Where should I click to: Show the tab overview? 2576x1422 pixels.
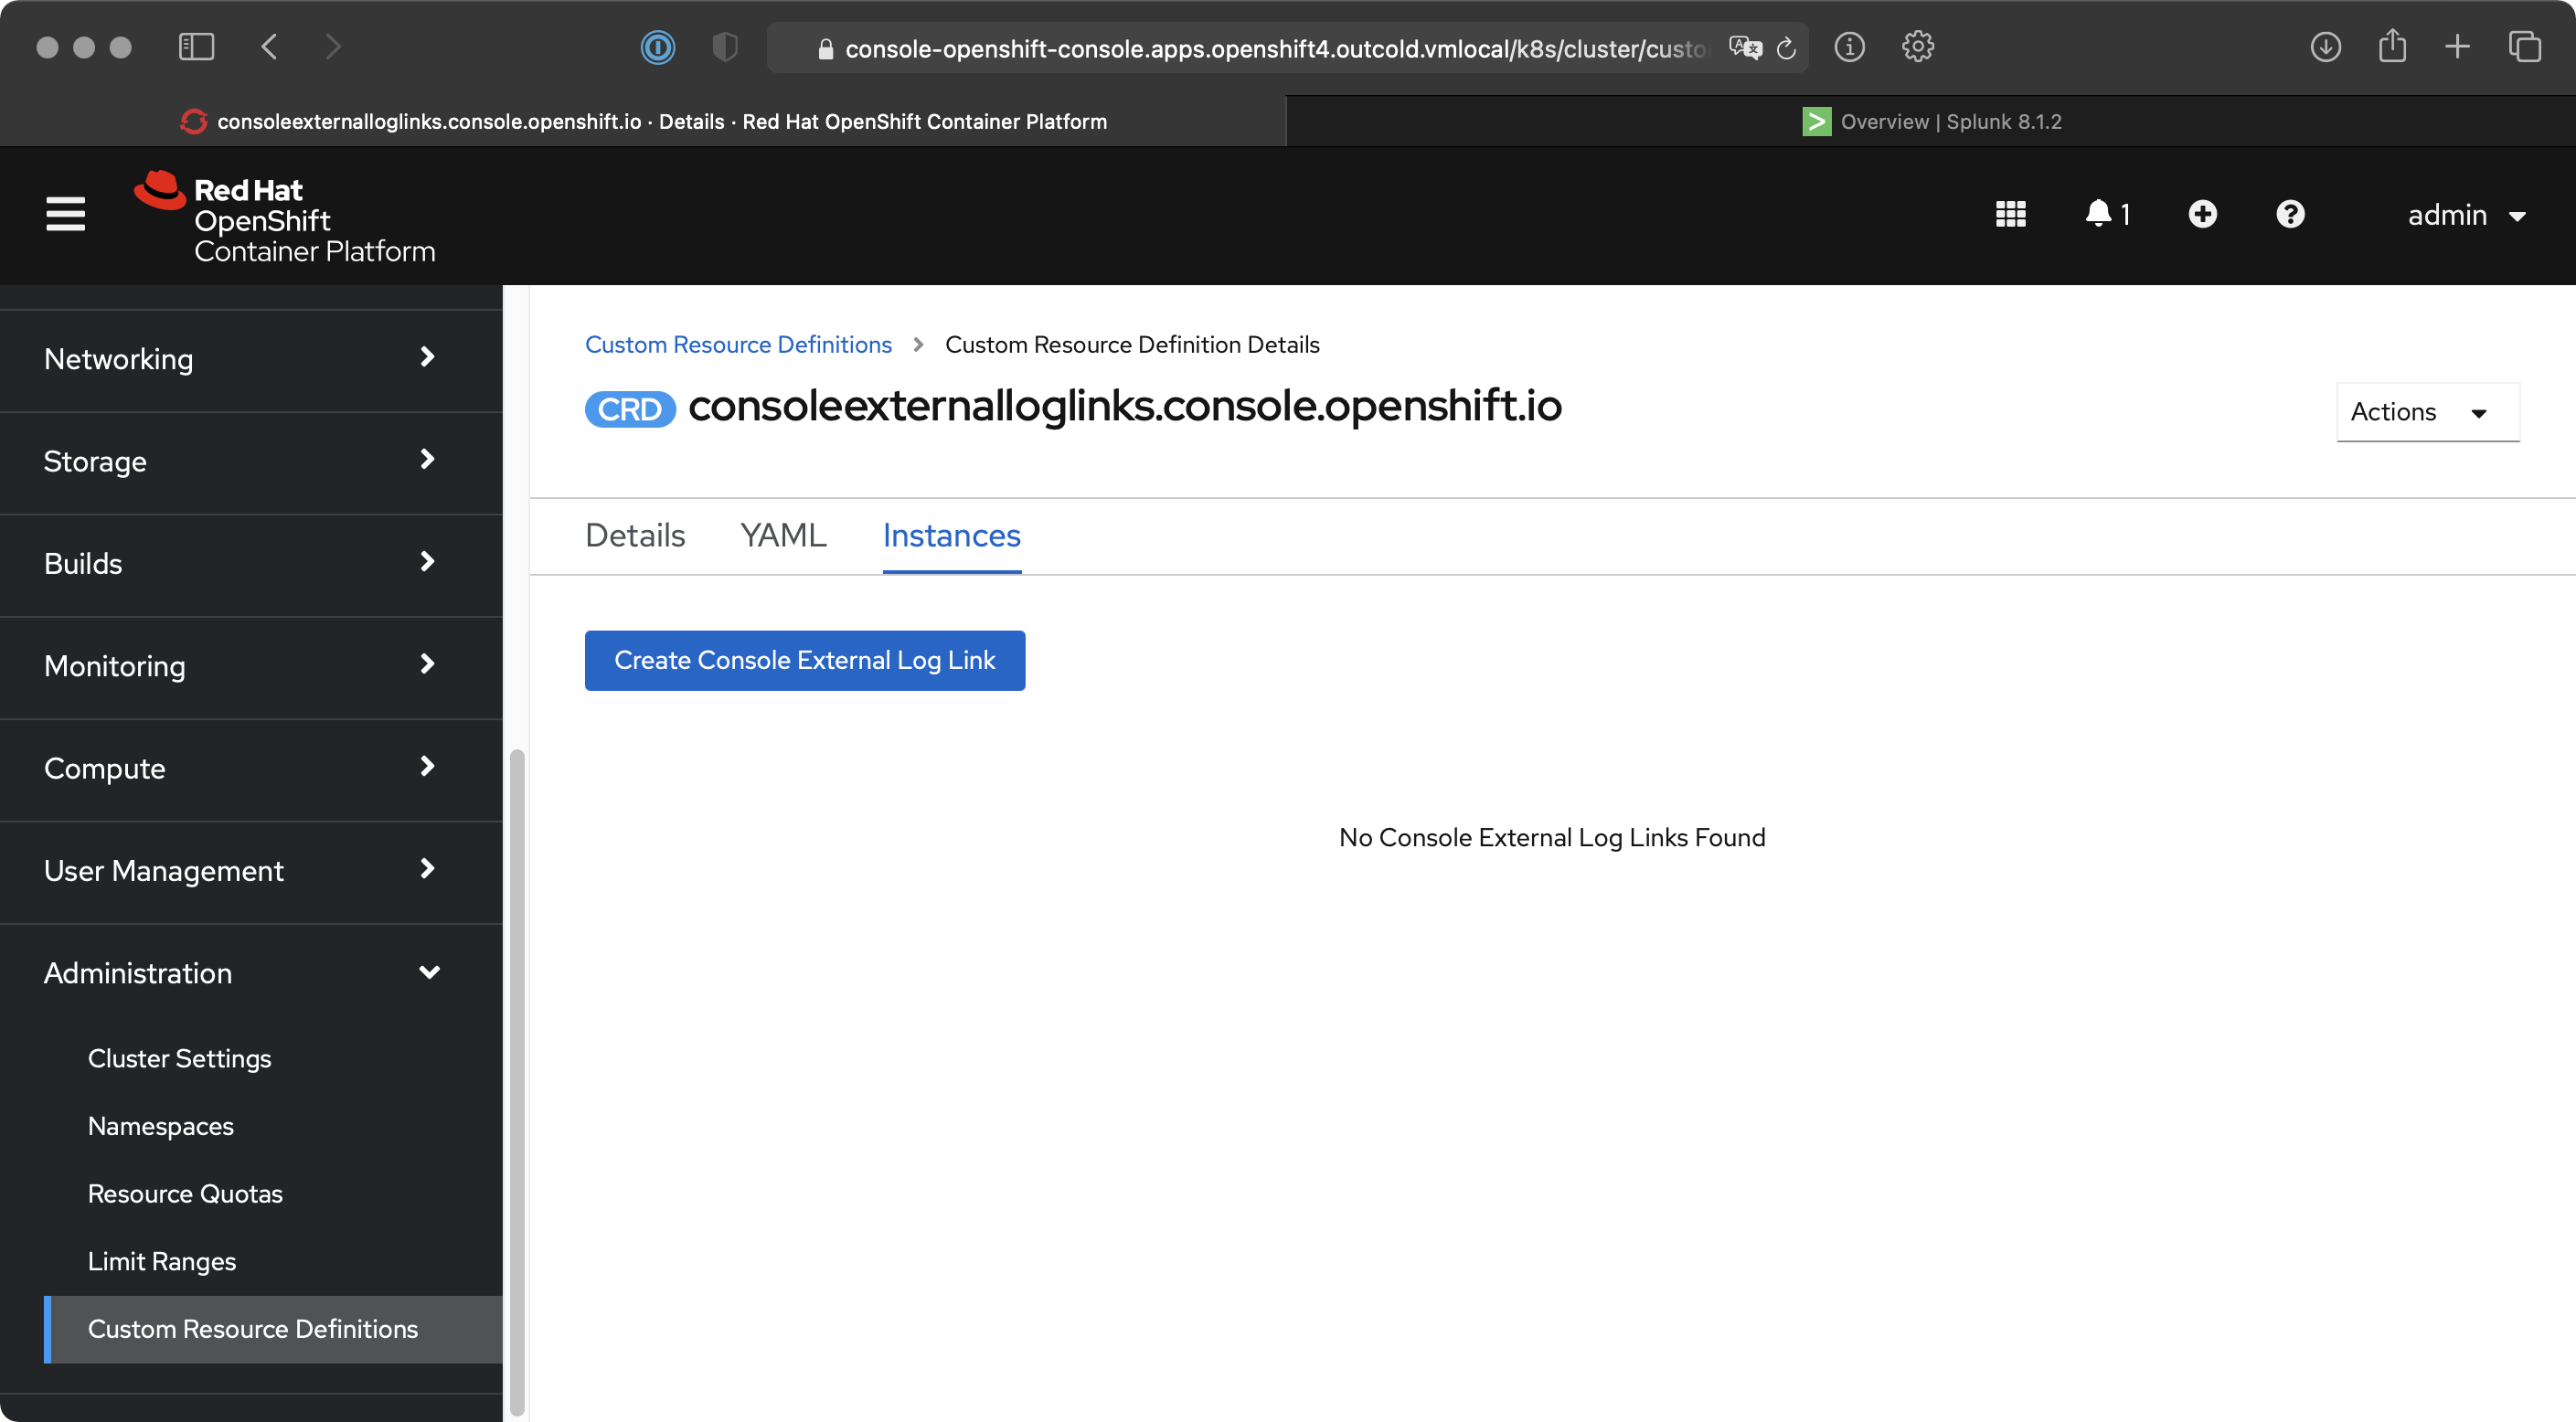click(2524, 47)
